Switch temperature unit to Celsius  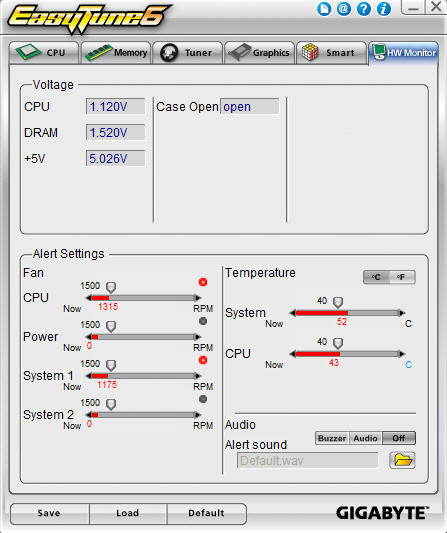[x=376, y=277]
